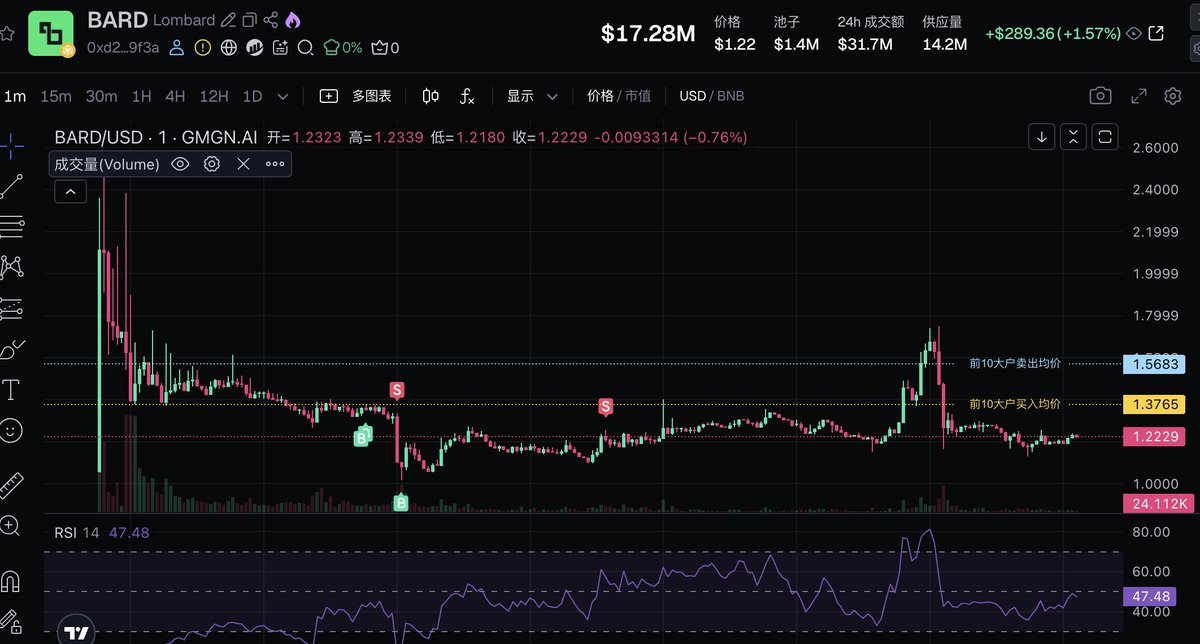Screen dimensions: 1200x644
Task: Switch to 1D timeframe
Action: 252,96
